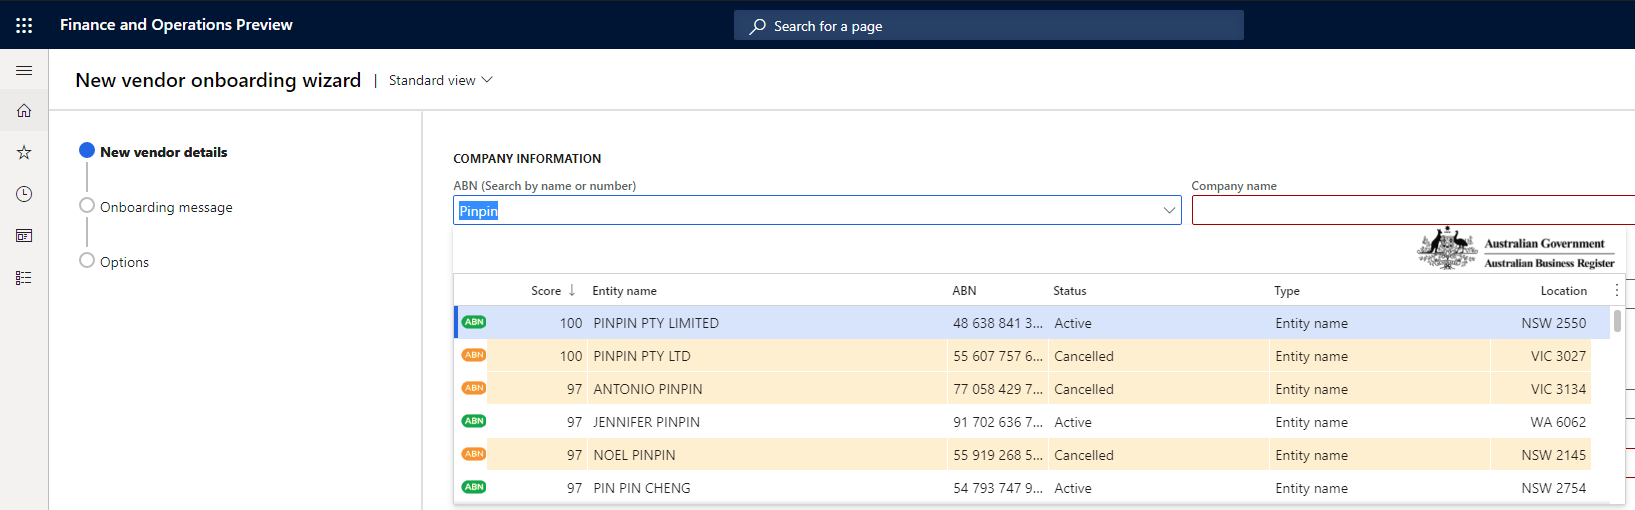The width and height of the screenshot is (1635, 510).
Task: Toggle the hamburger navigation pane menu
Action: point(24,71)
